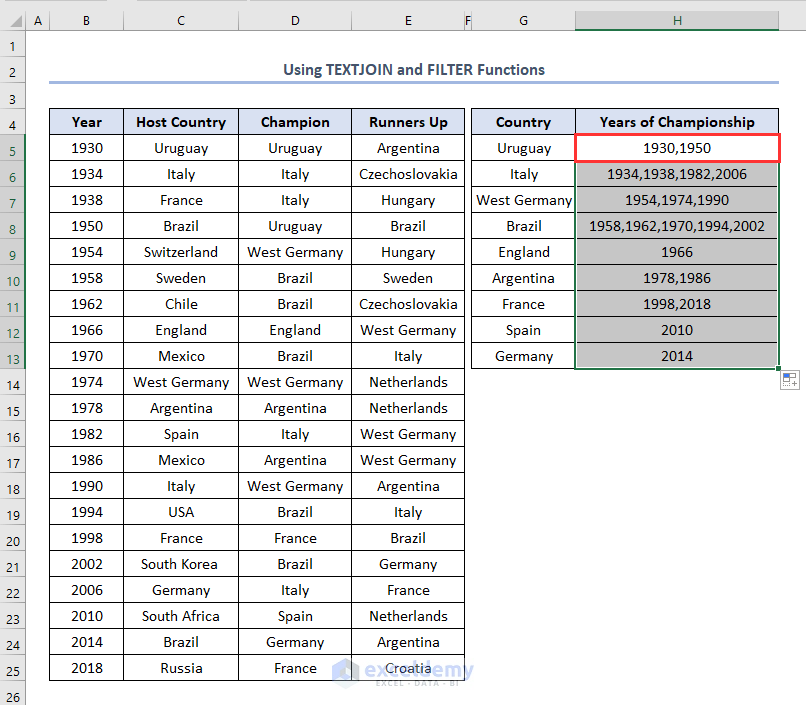Select the cell showing 1930,1950
806x705 pixels.
(677, 149)
